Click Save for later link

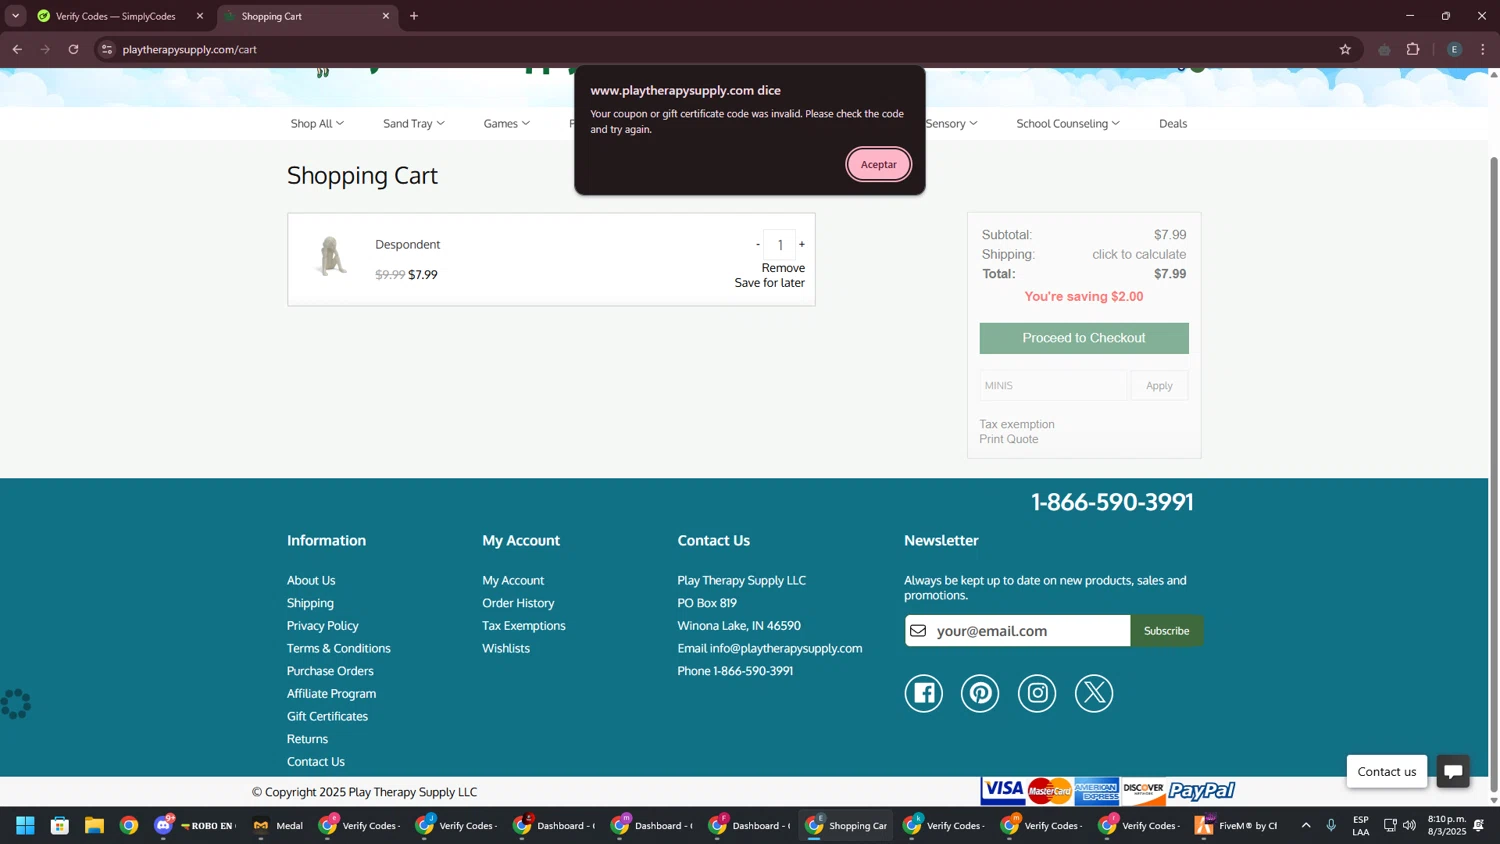click(x=769, y=283)
